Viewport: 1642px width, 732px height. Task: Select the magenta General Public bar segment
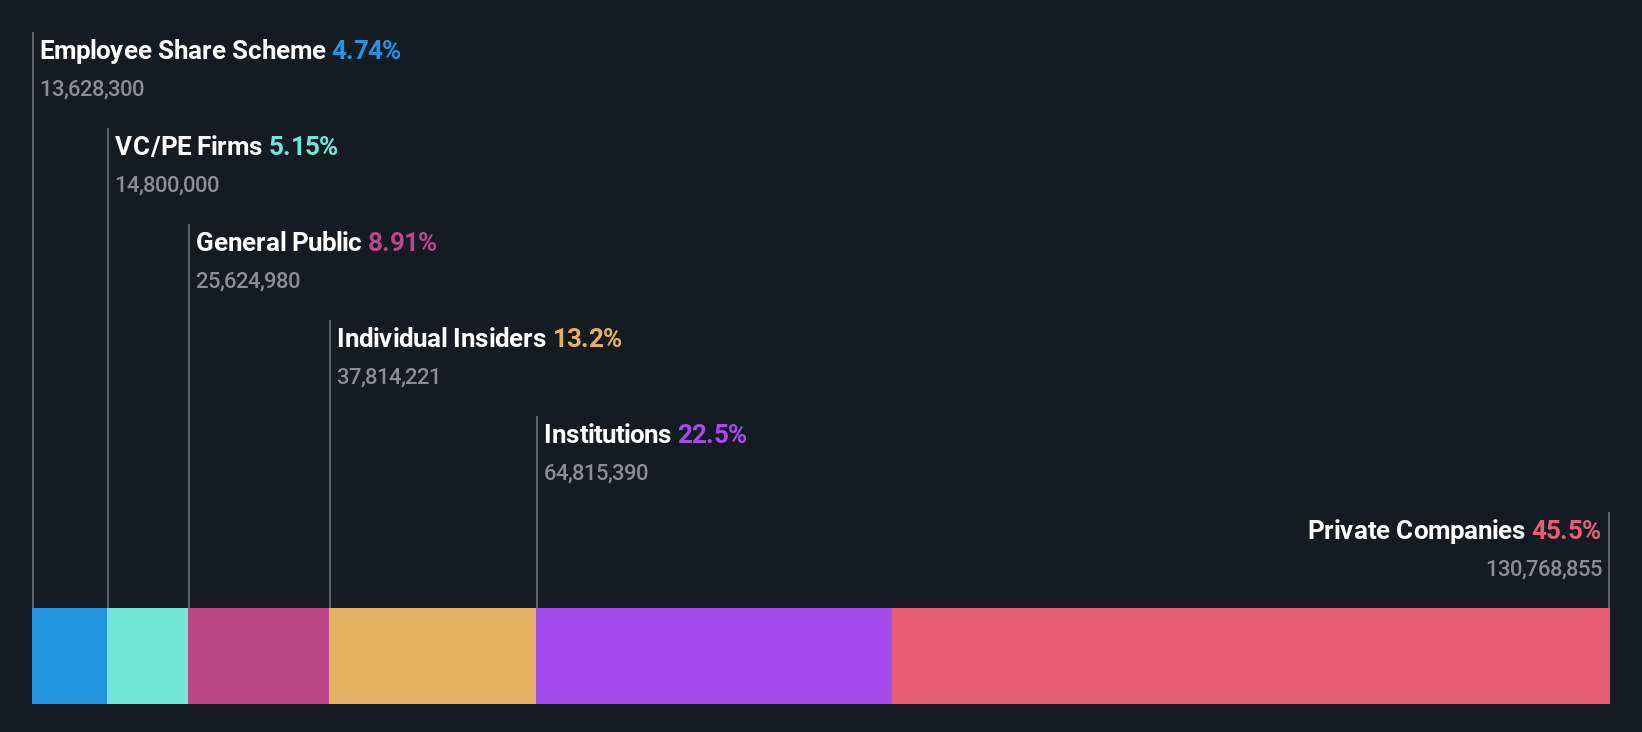click(x=258, y=656)
